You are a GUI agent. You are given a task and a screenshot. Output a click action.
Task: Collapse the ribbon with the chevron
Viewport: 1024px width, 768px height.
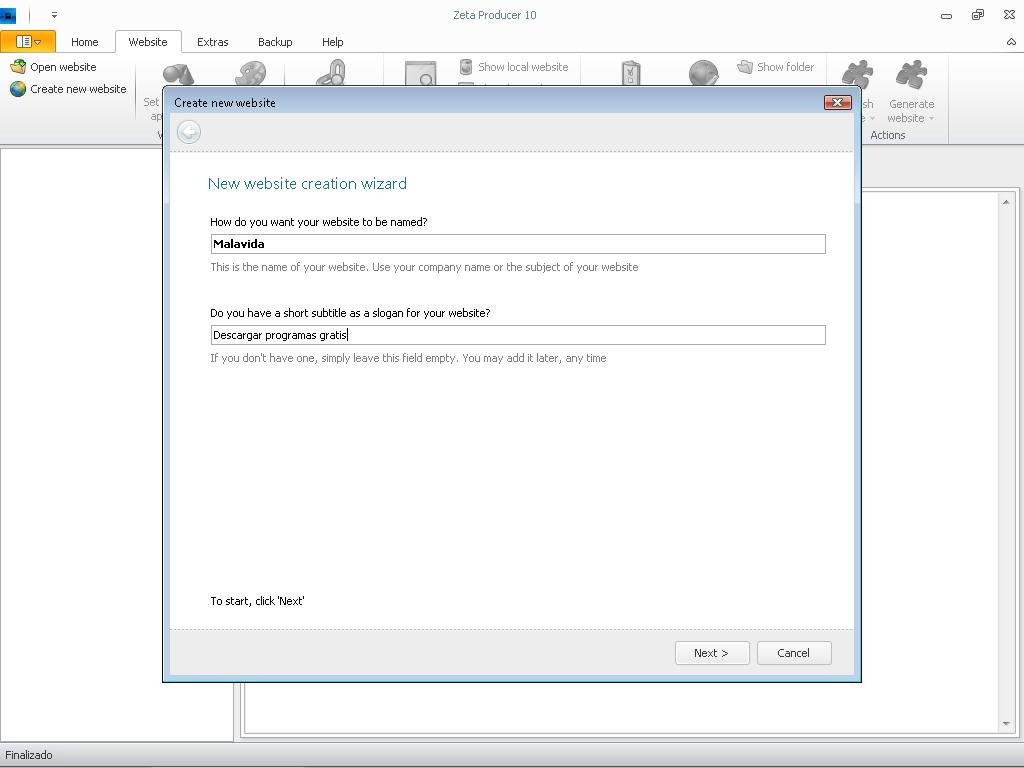(x=1011, y=42)
